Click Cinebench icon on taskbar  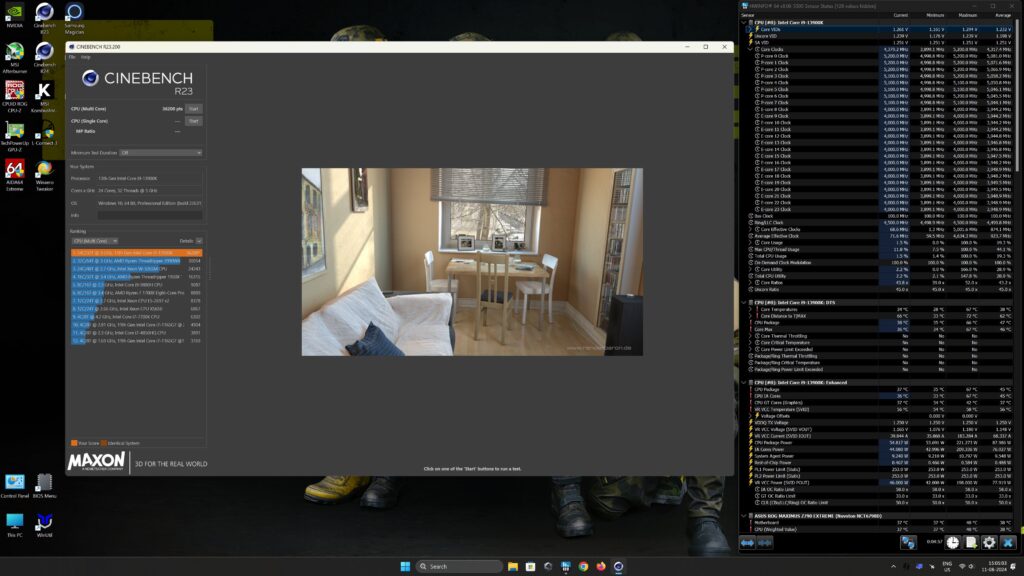click(x=618, y=566)
